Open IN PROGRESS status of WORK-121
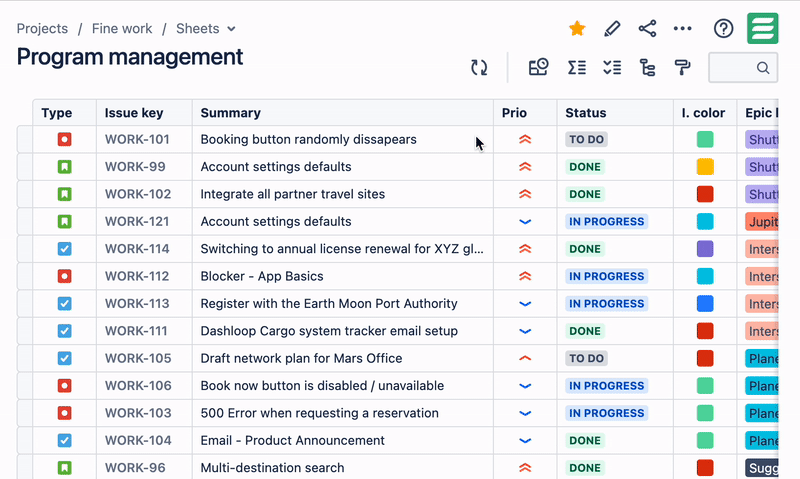 (x=607, y=221)
